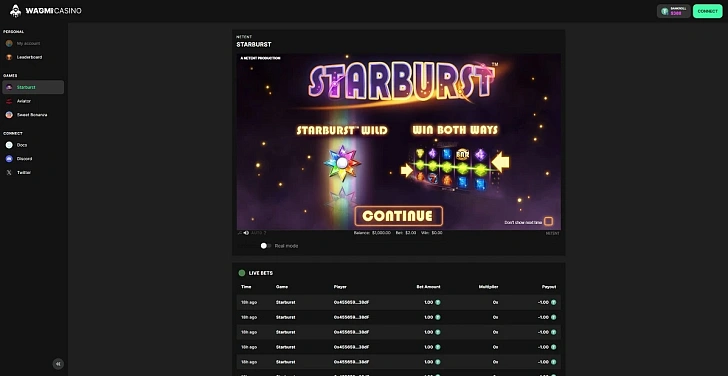Viewport: 728px width, 376px height.
Task: Toggle the Real mode switch
Action: pyautogui.click(x=266, y=246)
